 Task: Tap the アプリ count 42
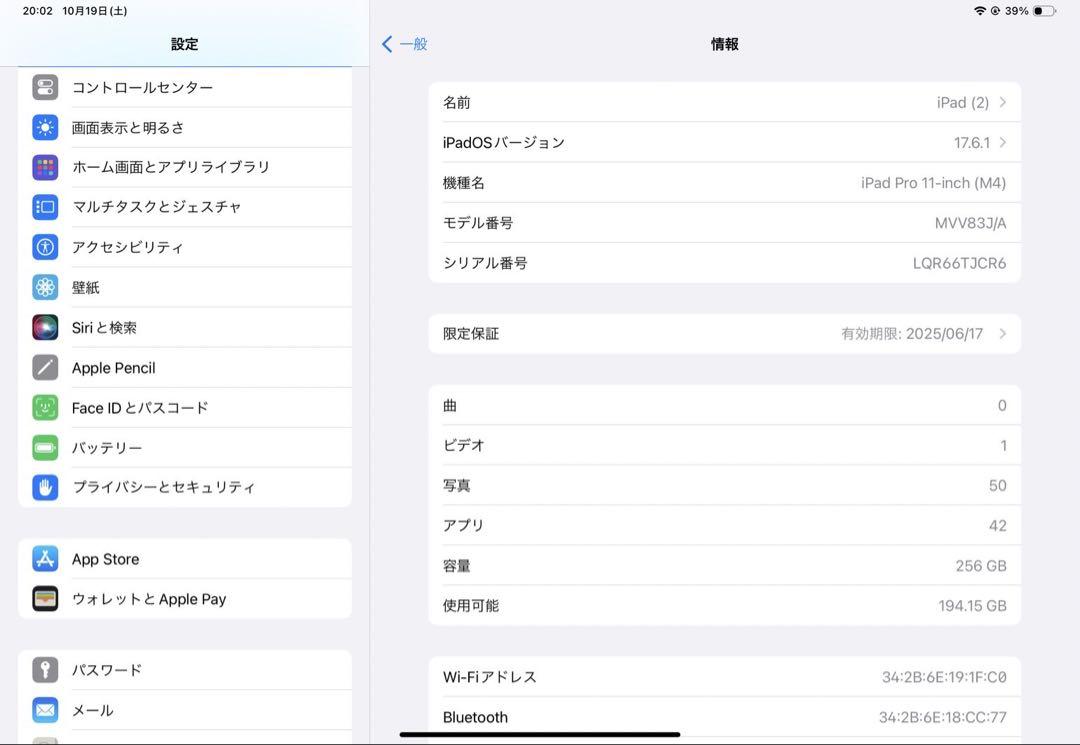tap(997, 525)
